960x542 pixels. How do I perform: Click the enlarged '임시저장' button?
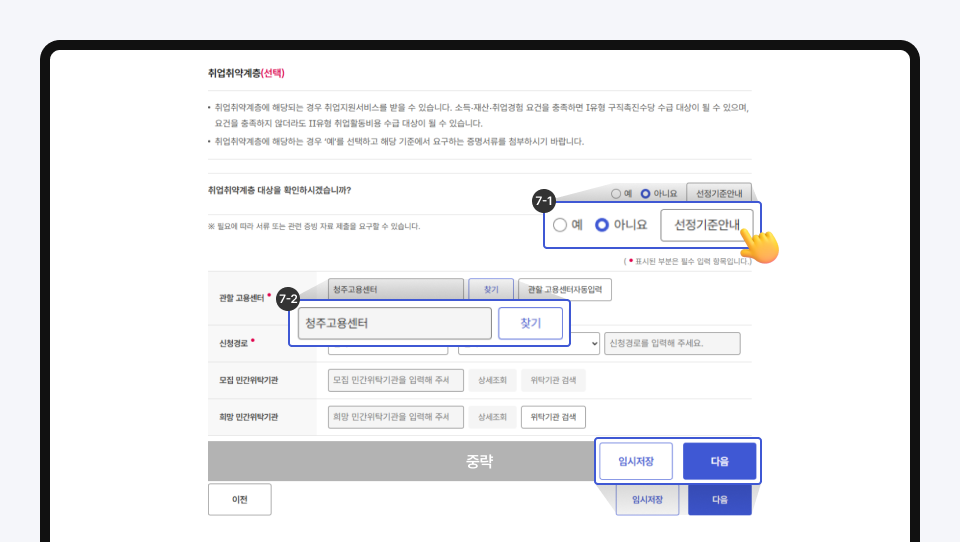pos(636,461)
